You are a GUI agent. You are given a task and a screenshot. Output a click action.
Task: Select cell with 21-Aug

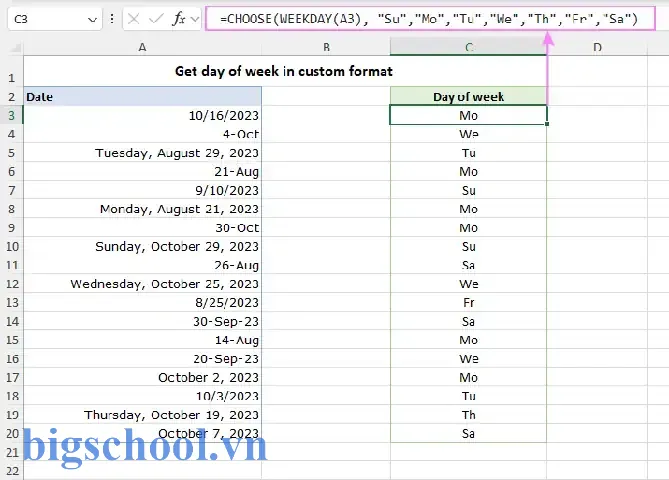coord(143,172)
